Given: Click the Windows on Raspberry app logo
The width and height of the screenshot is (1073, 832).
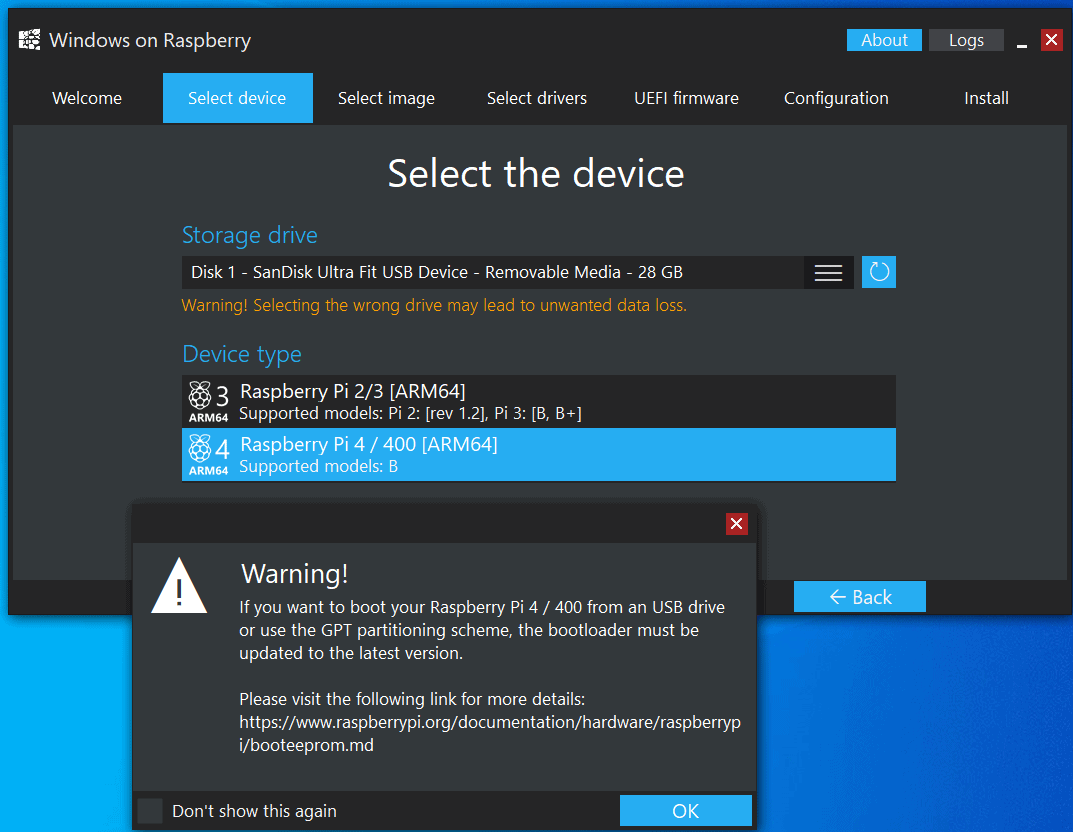Looking at the screenshot, I should click(29, 40).
